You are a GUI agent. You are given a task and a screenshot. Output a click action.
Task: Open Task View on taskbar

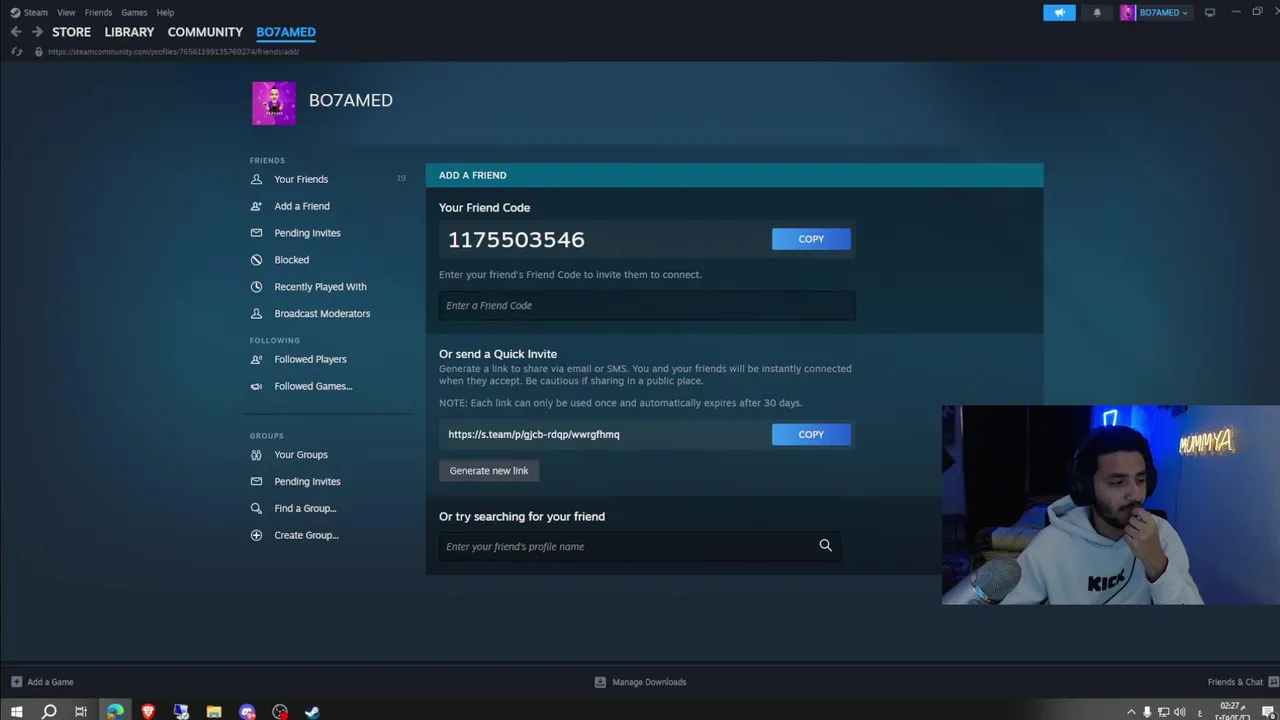(x=81, y=712)
